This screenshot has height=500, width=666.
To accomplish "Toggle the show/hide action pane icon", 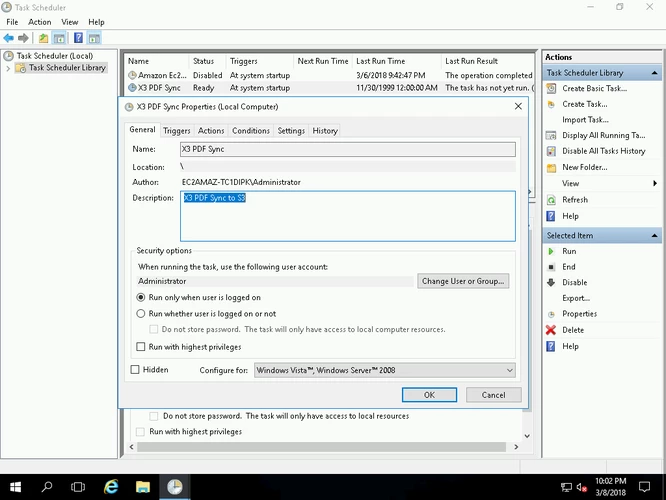I will (x=94, y=38).
